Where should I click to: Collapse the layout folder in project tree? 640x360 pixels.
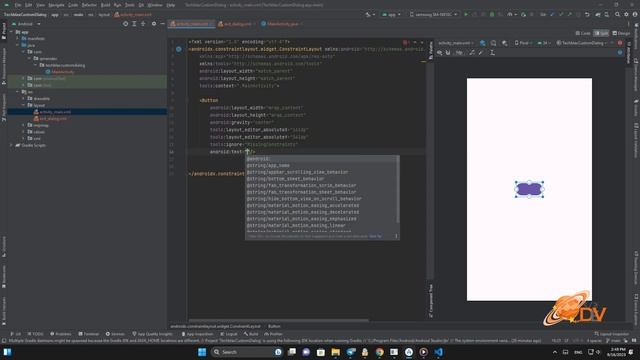(x=23, y=105)
